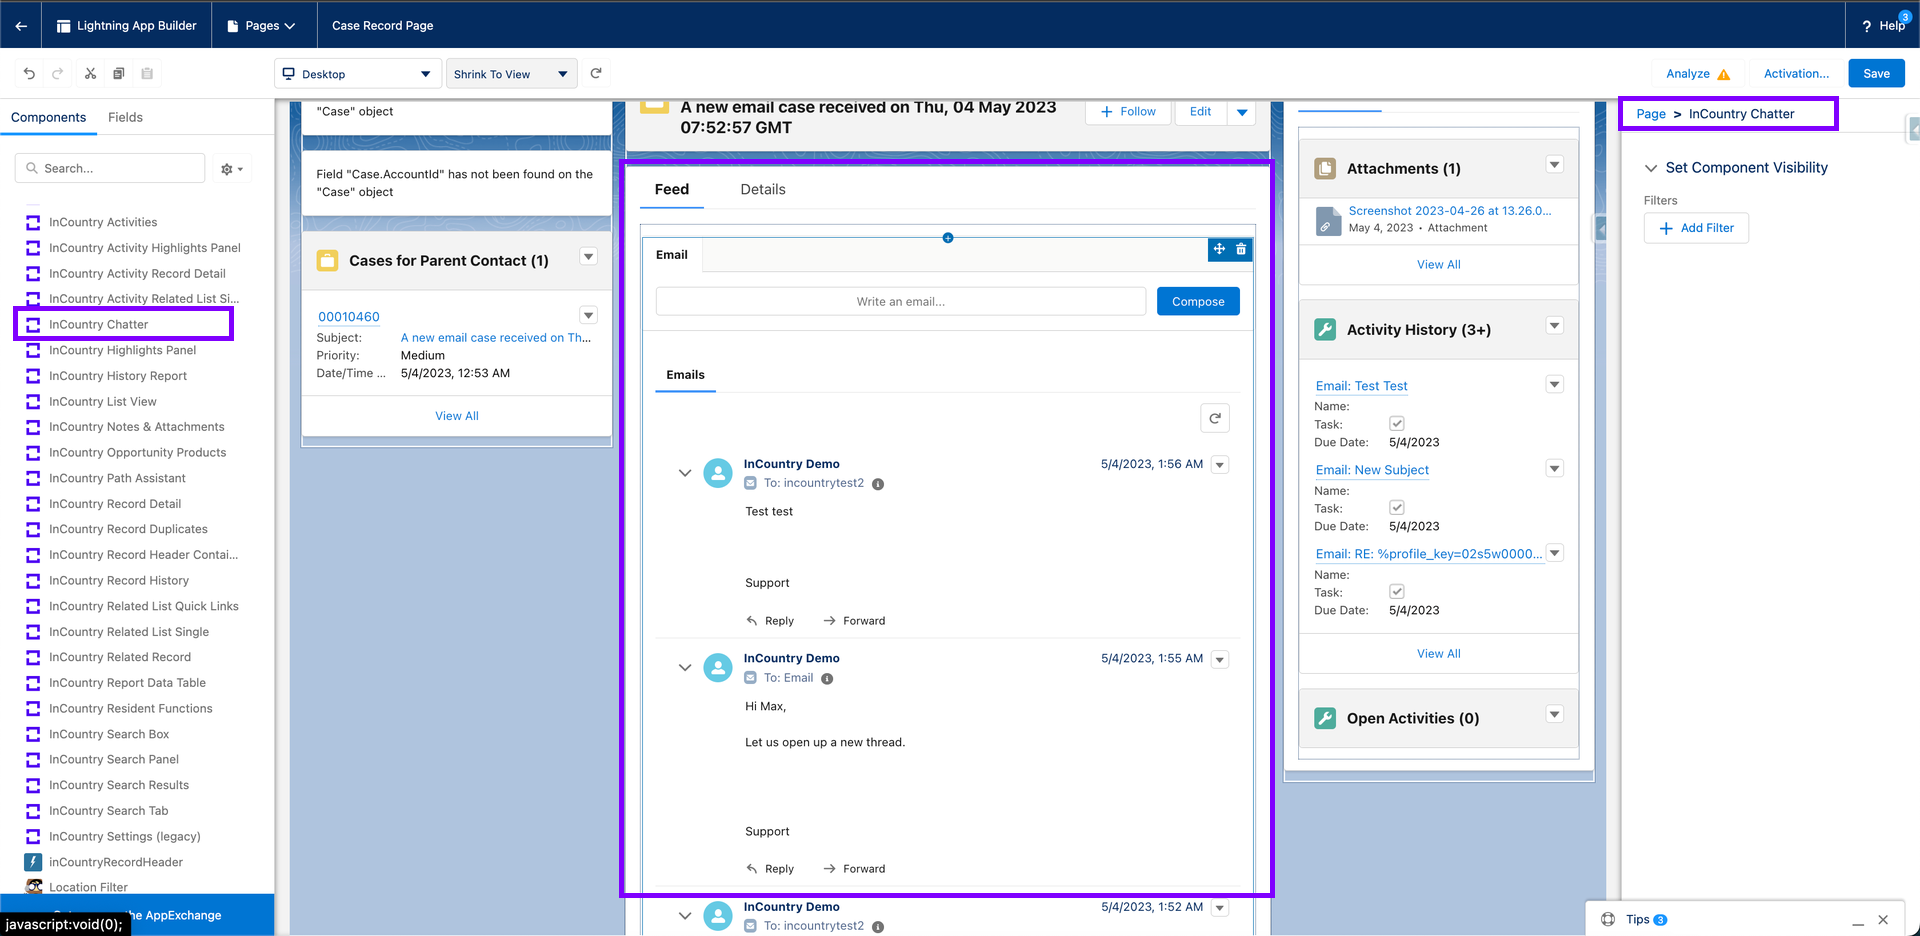Toggle Task checkbox for Email: RE message
1920x936 pixels.
(1396, 591)
